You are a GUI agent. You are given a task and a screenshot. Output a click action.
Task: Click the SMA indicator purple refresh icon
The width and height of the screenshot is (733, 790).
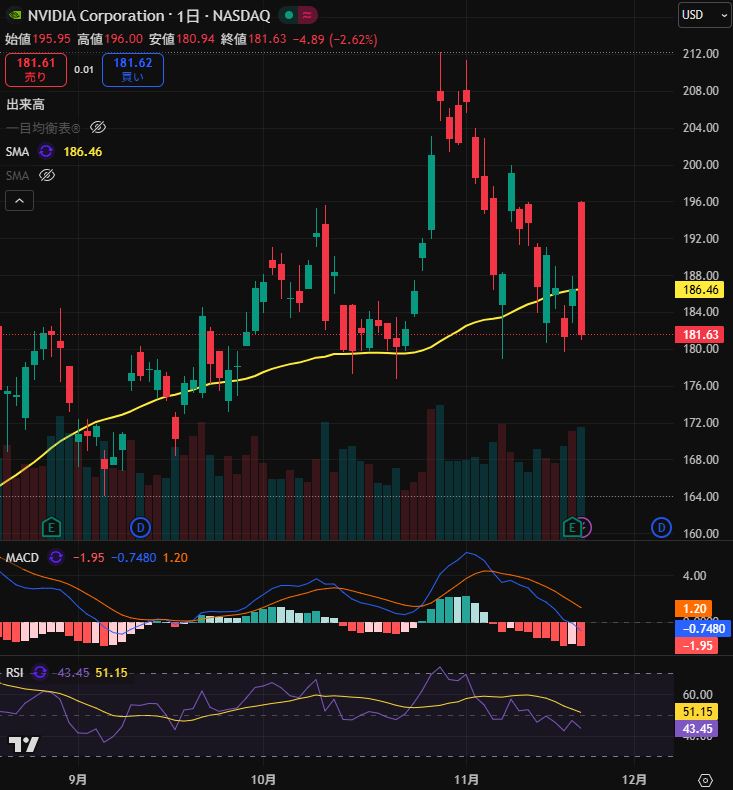pos(46,151)
